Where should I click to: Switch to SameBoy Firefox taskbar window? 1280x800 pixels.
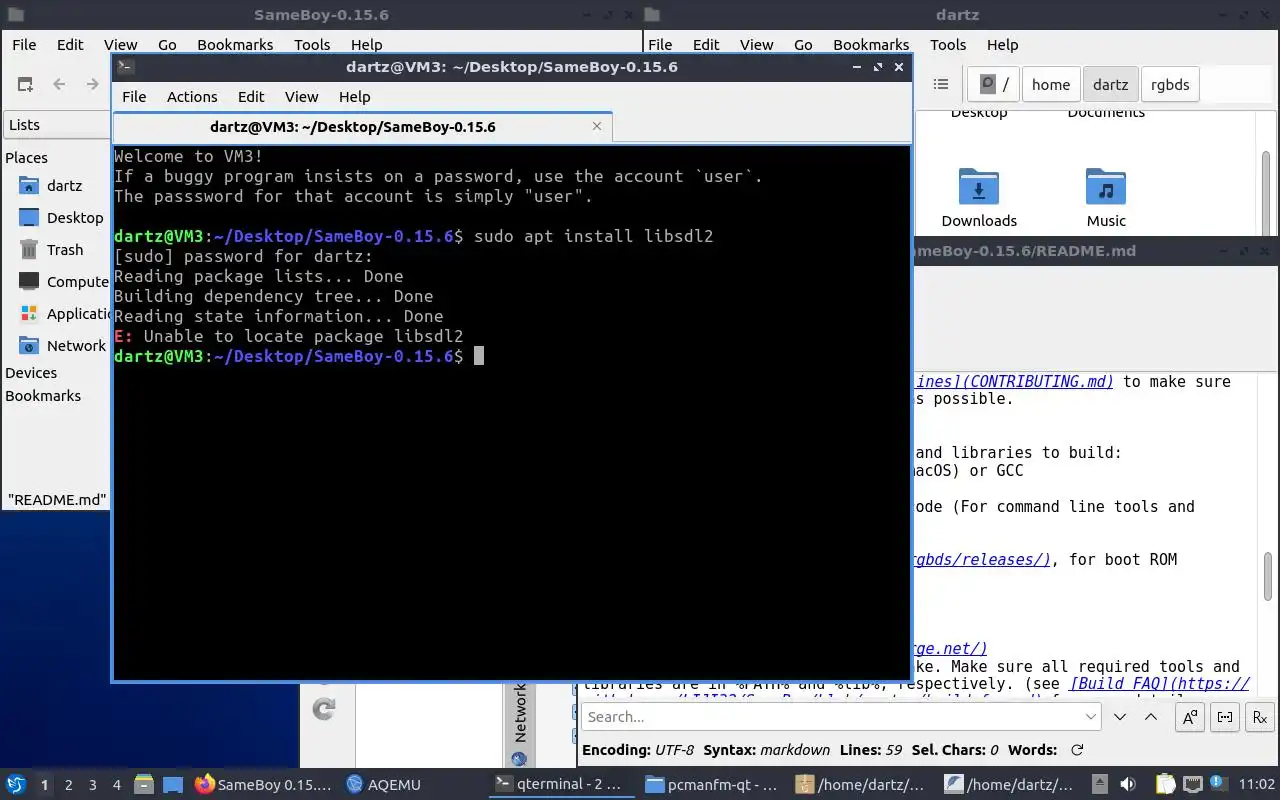263,785
